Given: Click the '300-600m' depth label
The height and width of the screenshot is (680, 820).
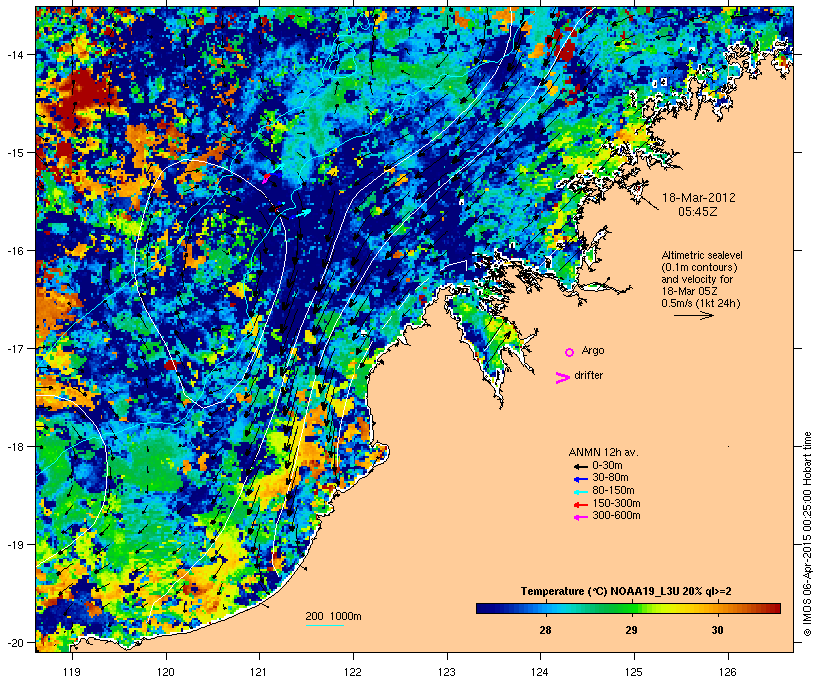Looking at the screenshot, I should [x=616, y=516].
